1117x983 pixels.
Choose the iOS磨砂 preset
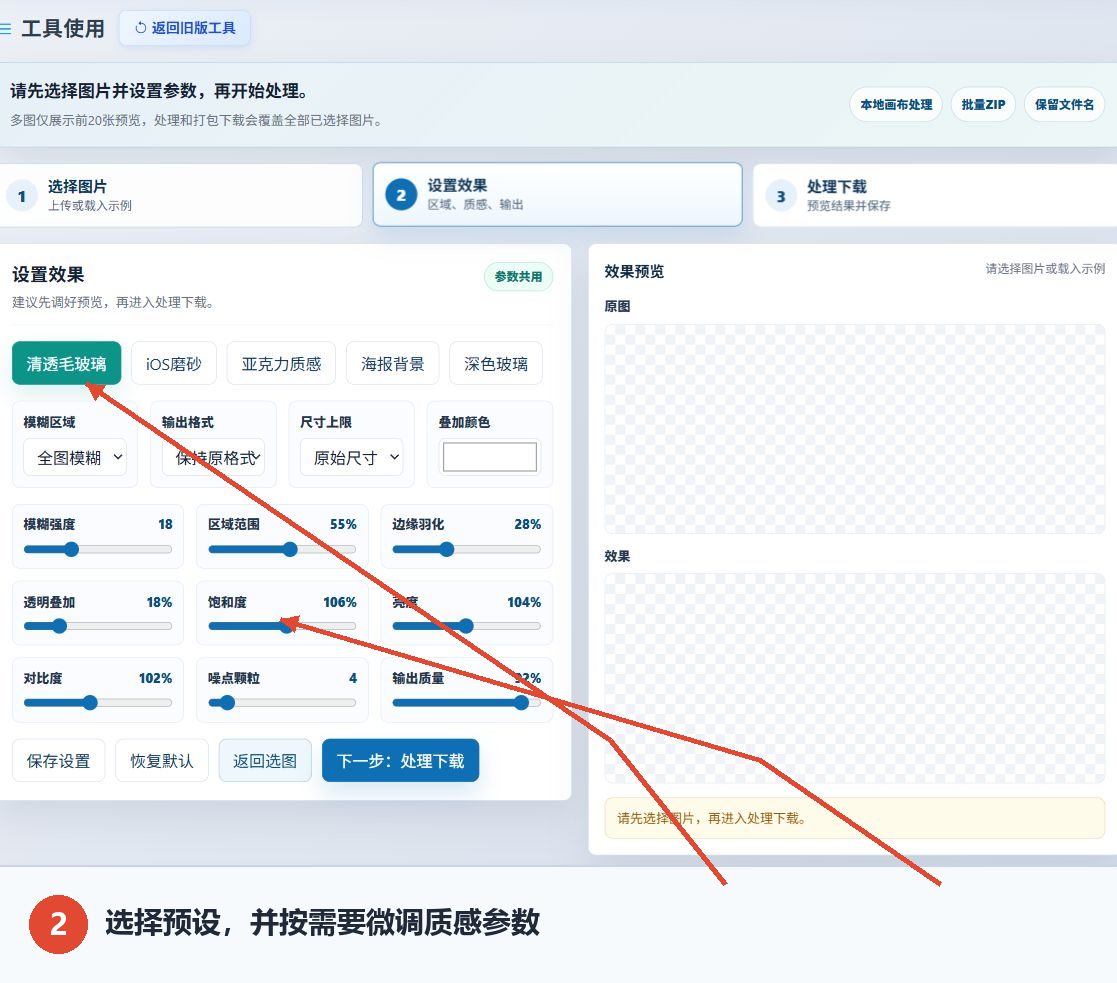click(174, 363)
